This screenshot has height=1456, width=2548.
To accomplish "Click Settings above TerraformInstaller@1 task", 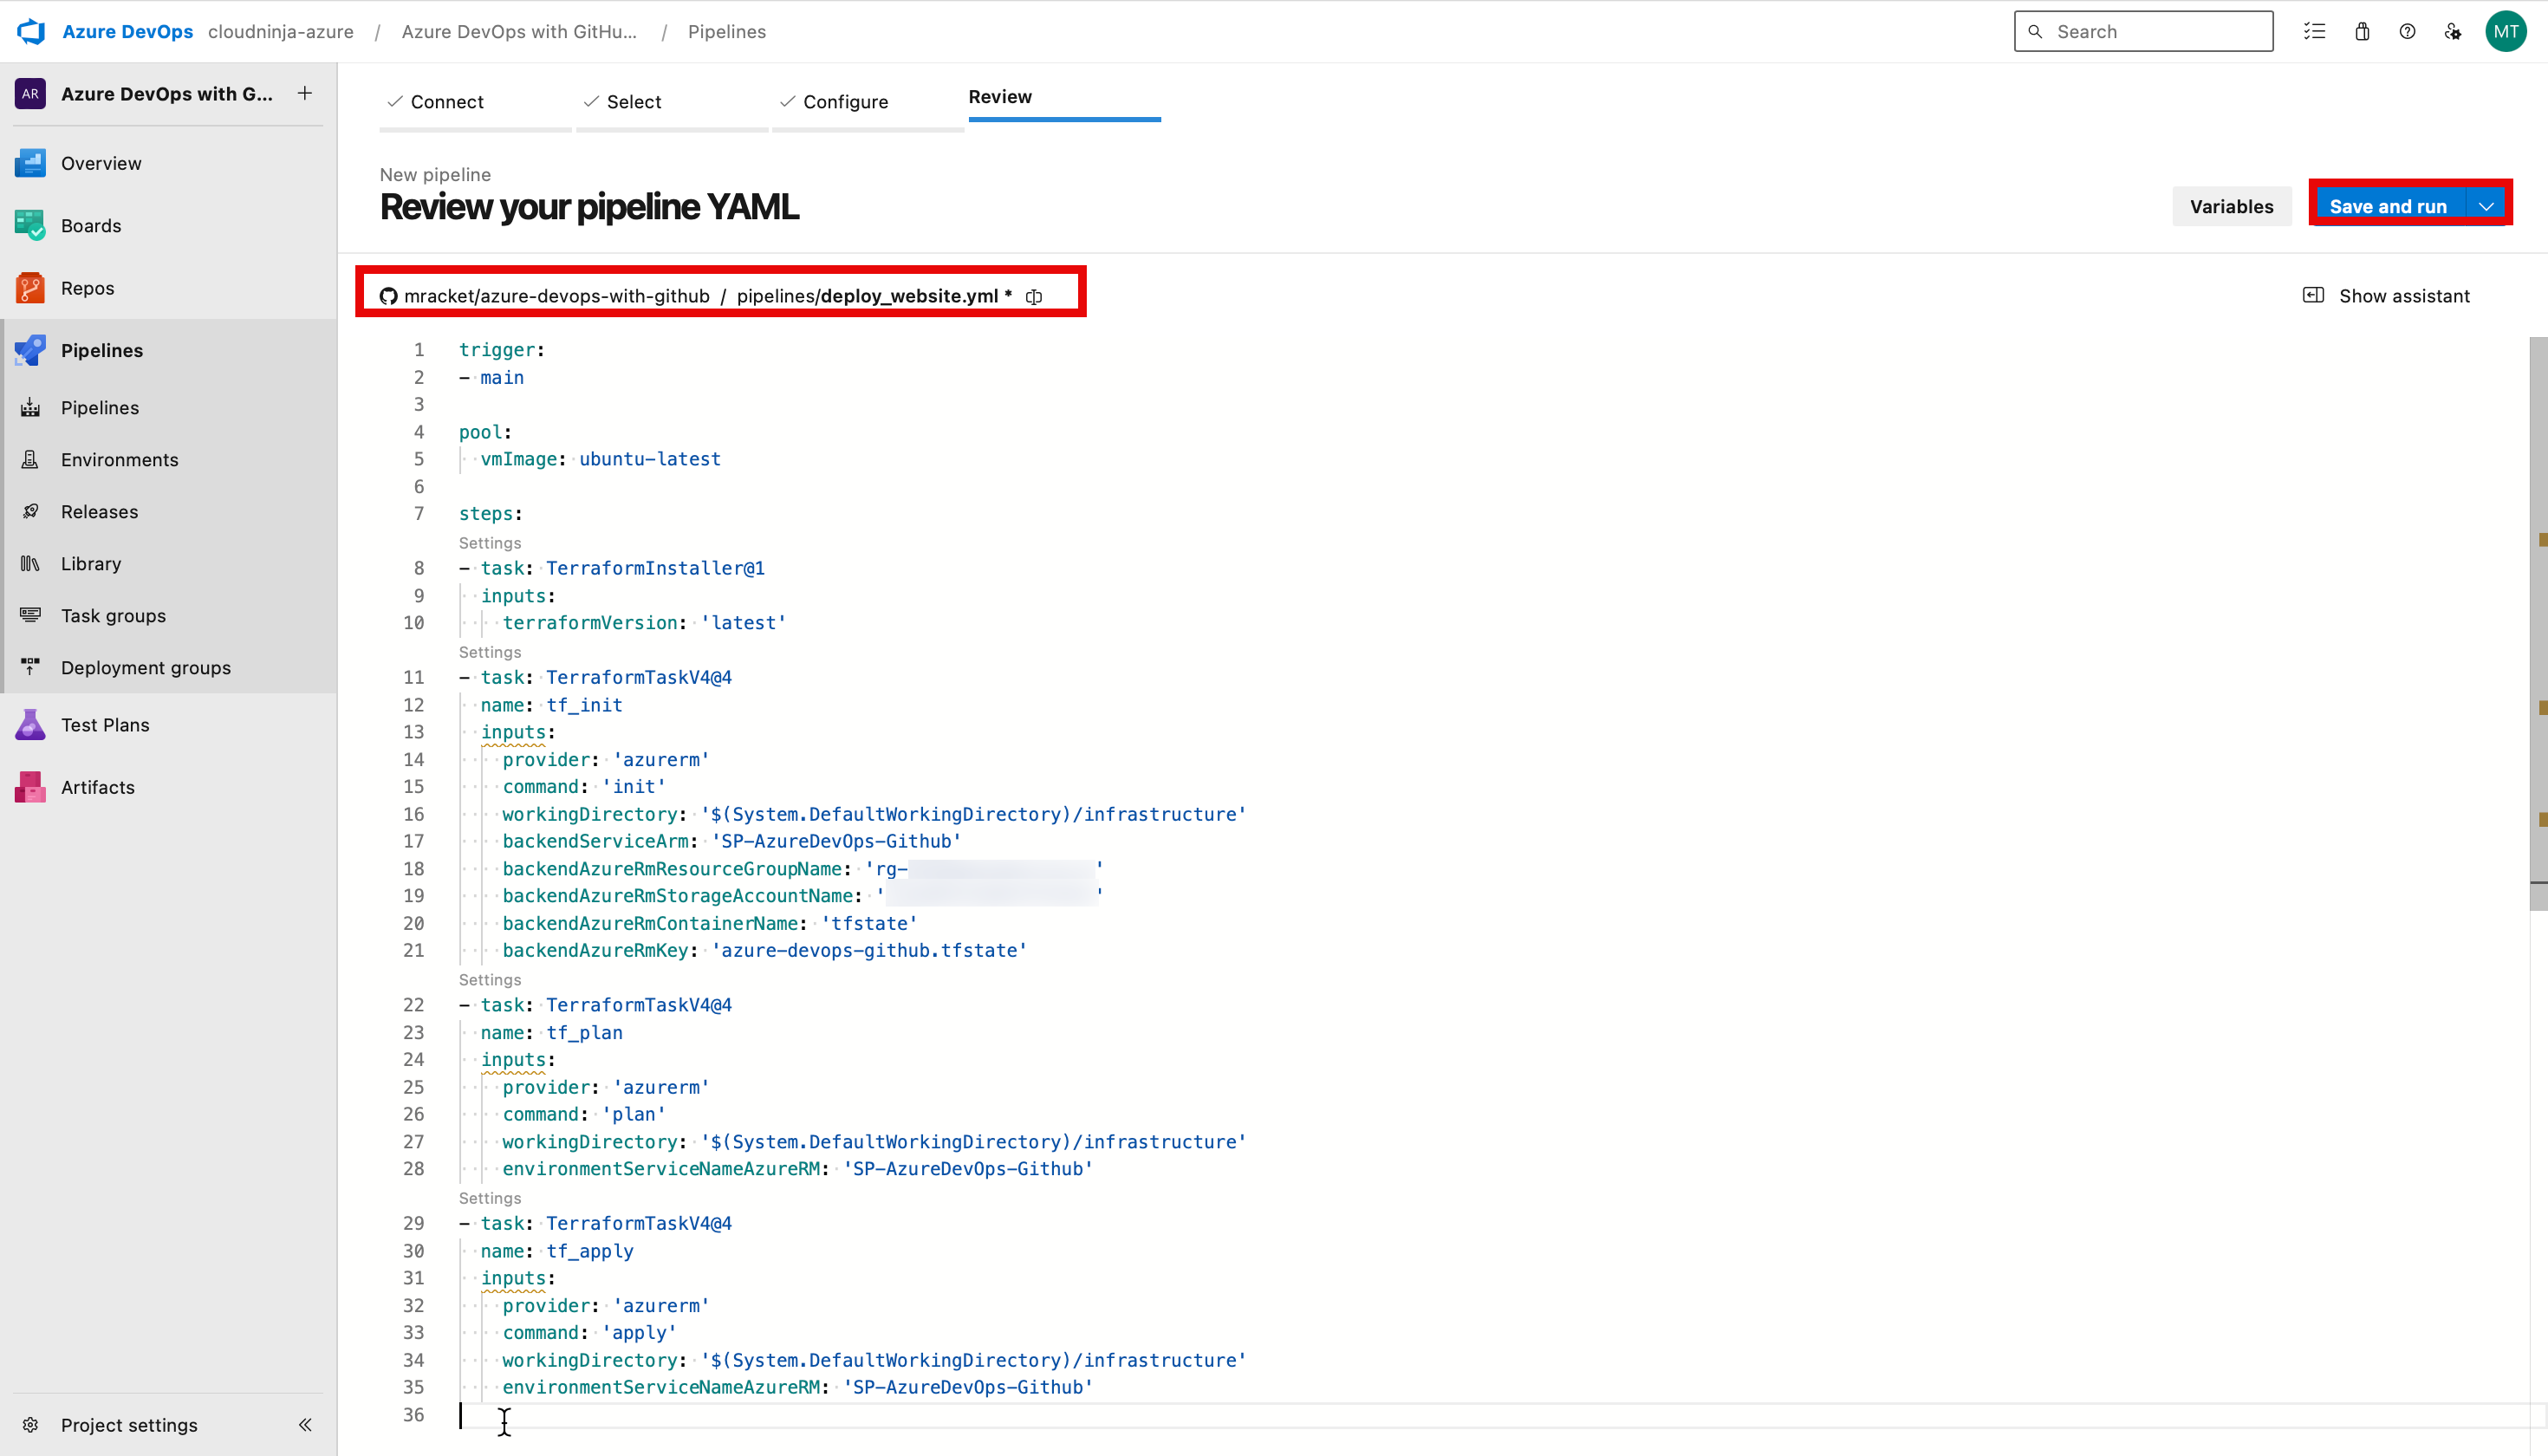I will pos(490,543).
